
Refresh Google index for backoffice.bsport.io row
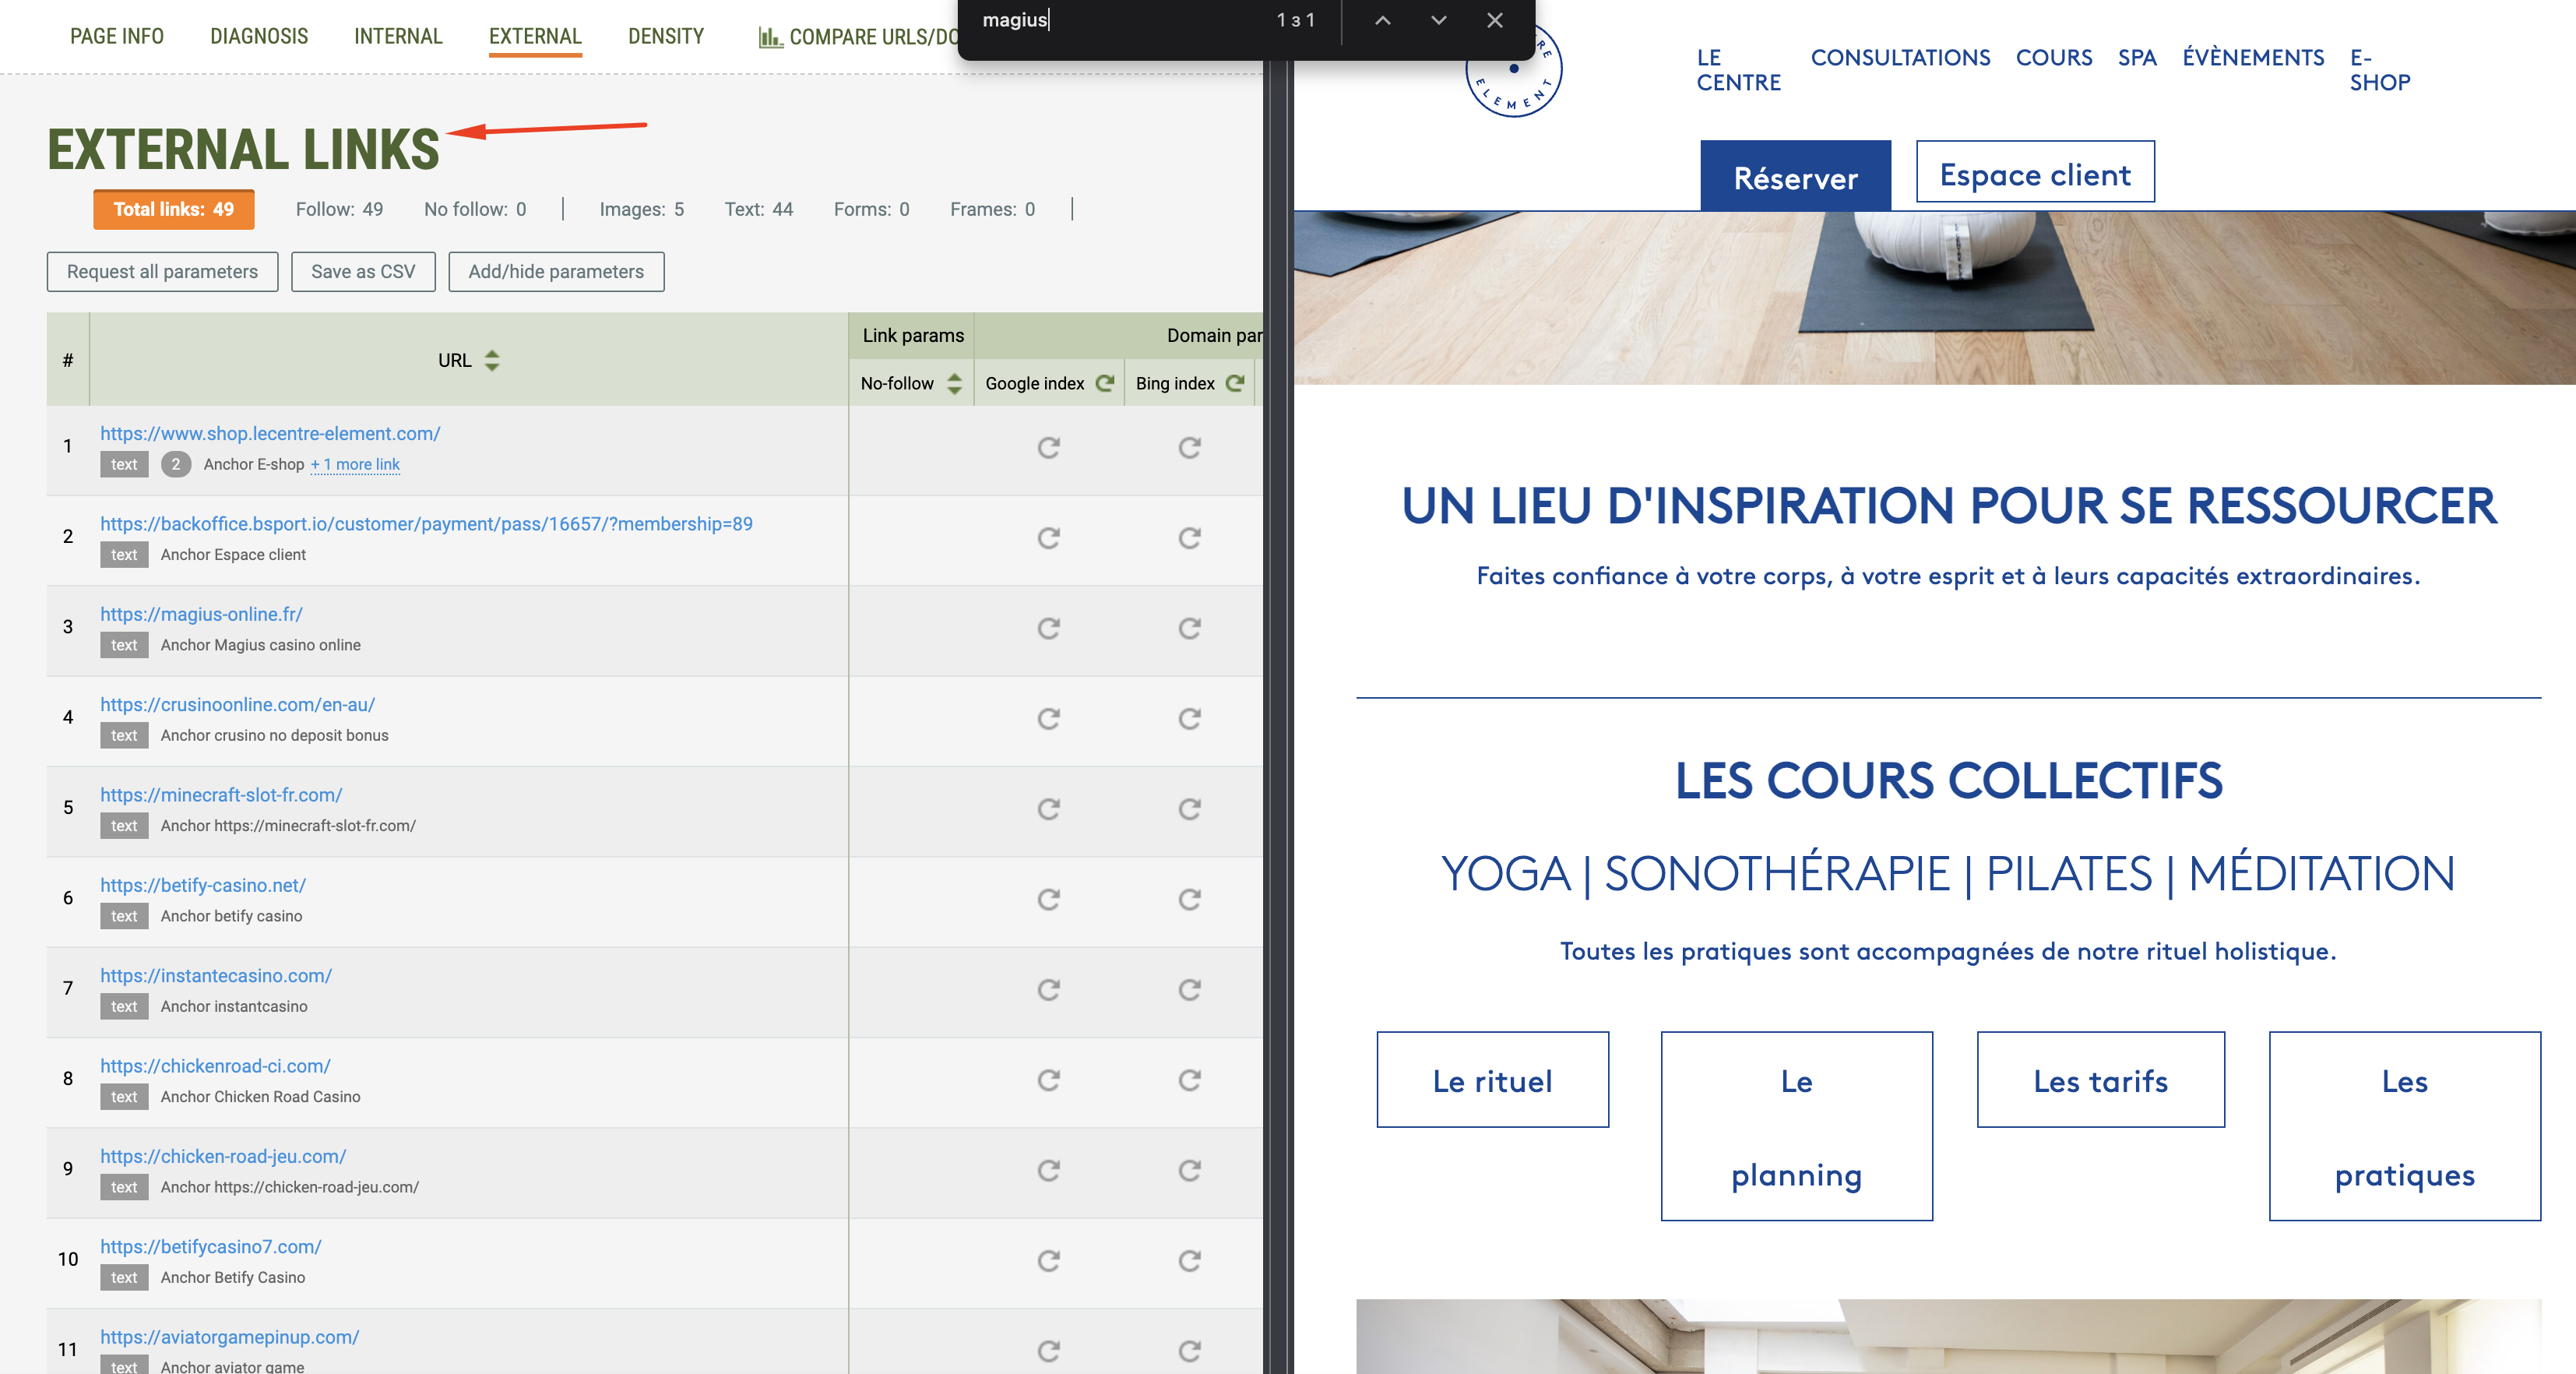click(x=1048, y=538)
